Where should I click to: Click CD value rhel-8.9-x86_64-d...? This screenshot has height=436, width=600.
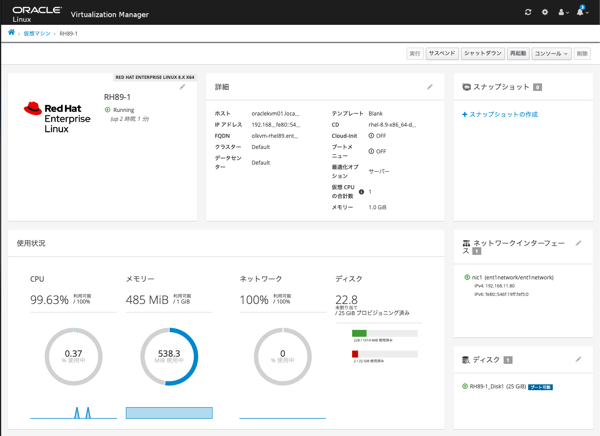coord(392,125)
